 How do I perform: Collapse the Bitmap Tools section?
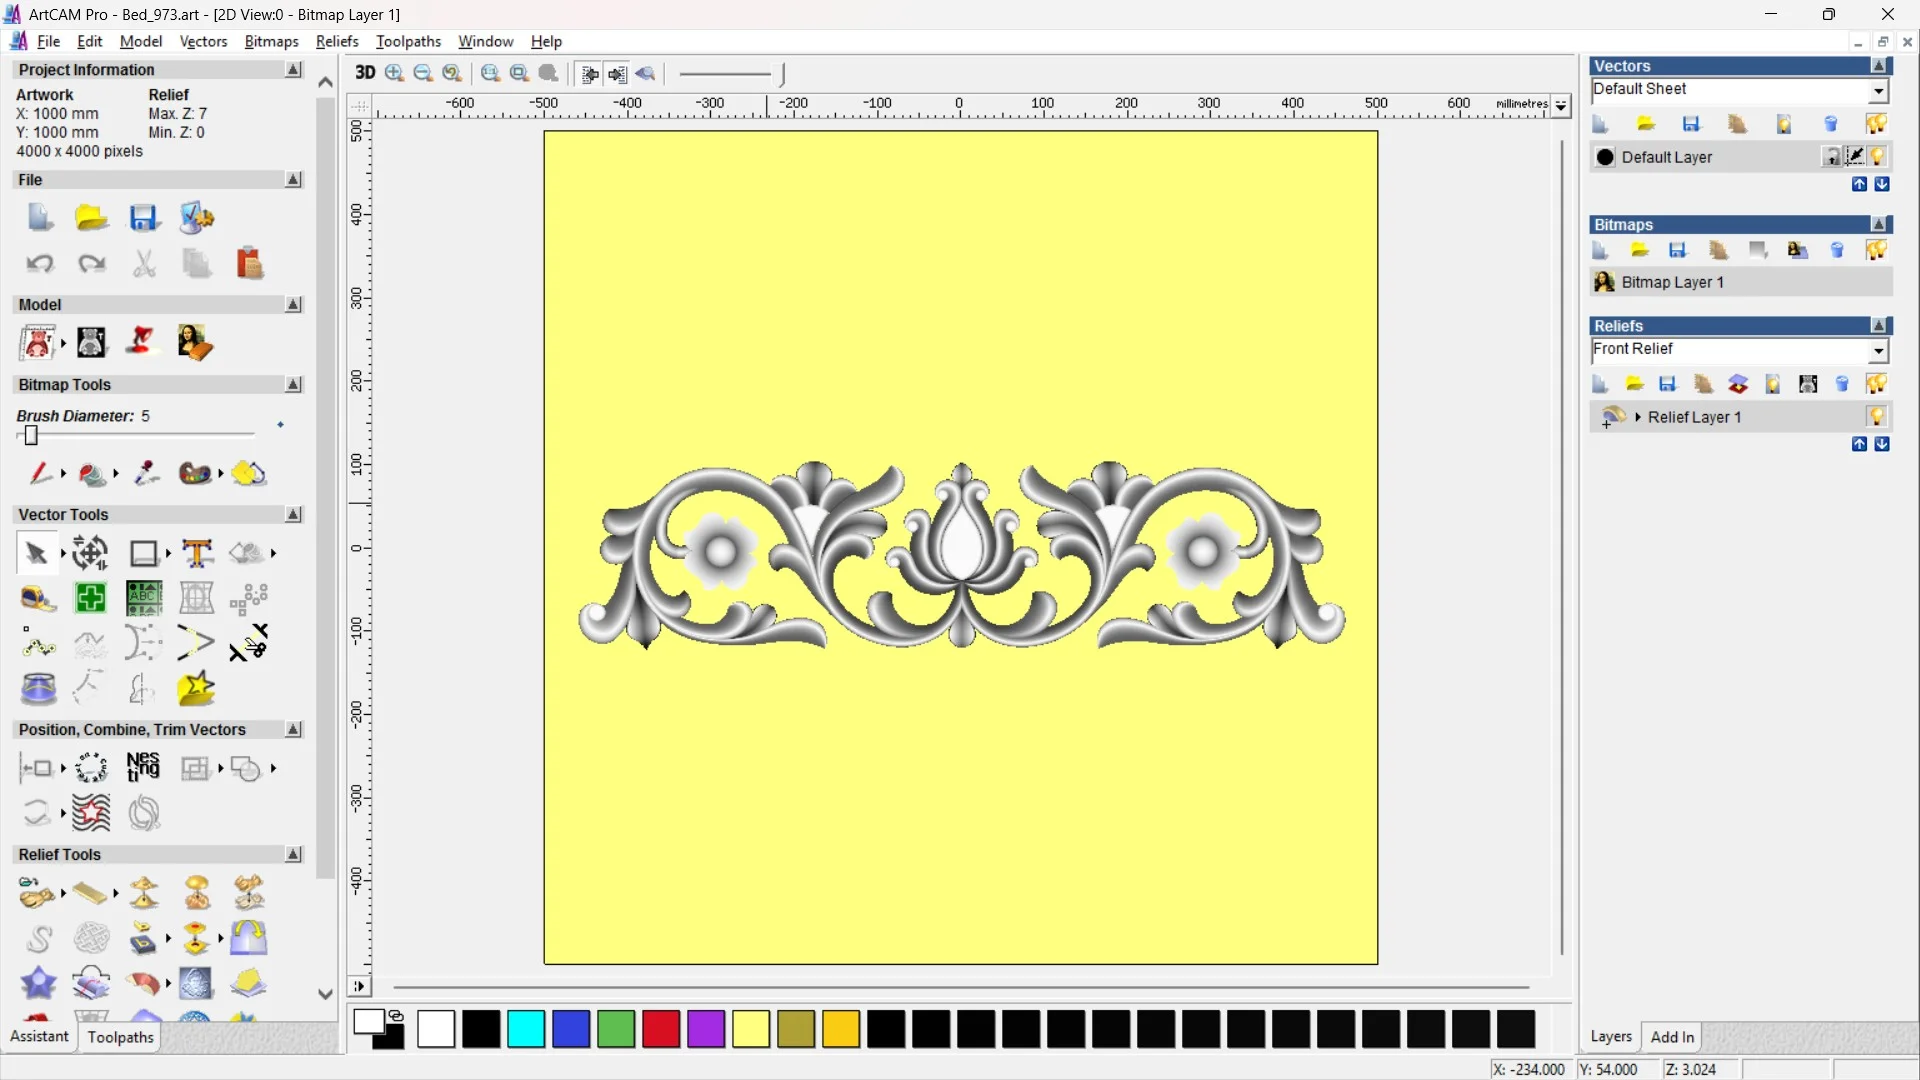coord(293,385)
